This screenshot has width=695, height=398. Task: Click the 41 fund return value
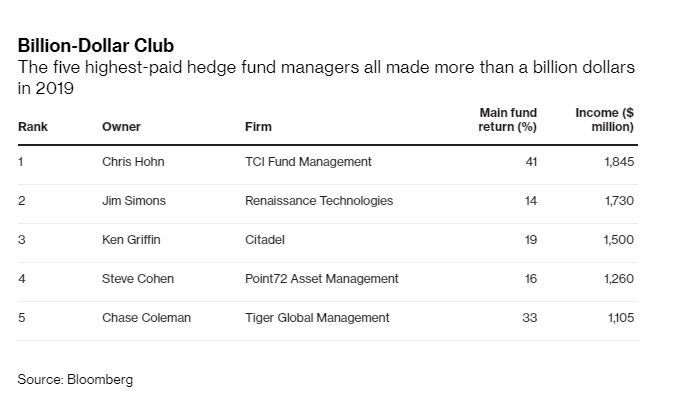[x=531, y=162]
